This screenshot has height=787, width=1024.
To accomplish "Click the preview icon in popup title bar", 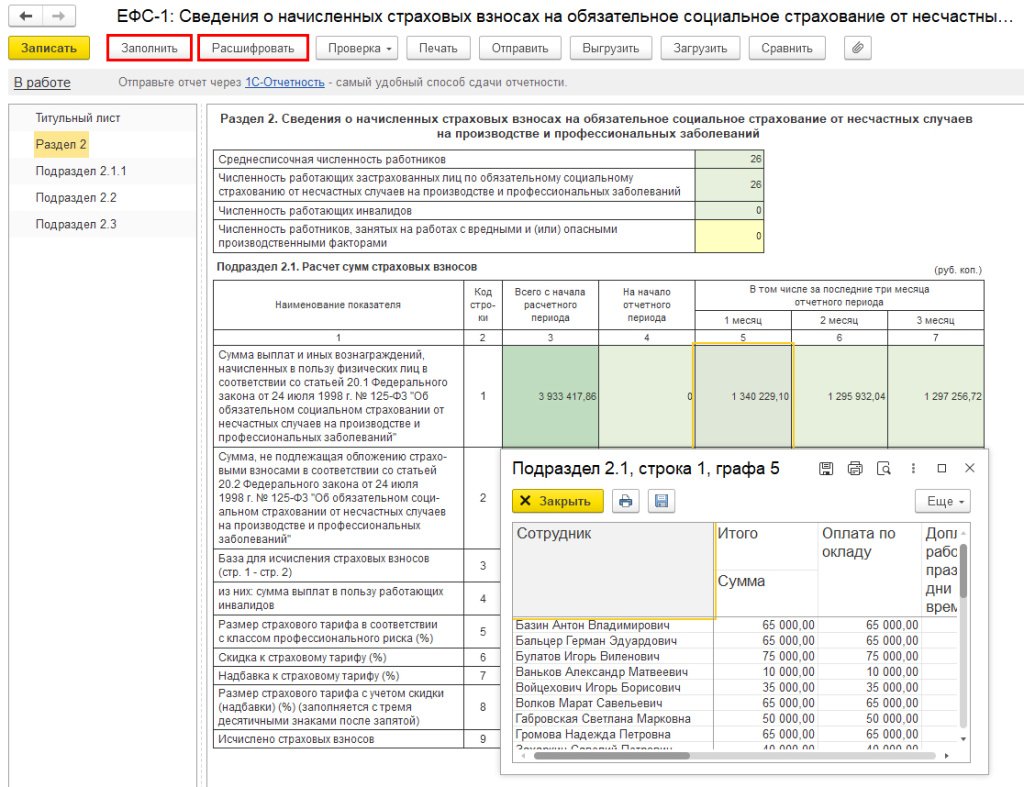I will pos(883,468).
